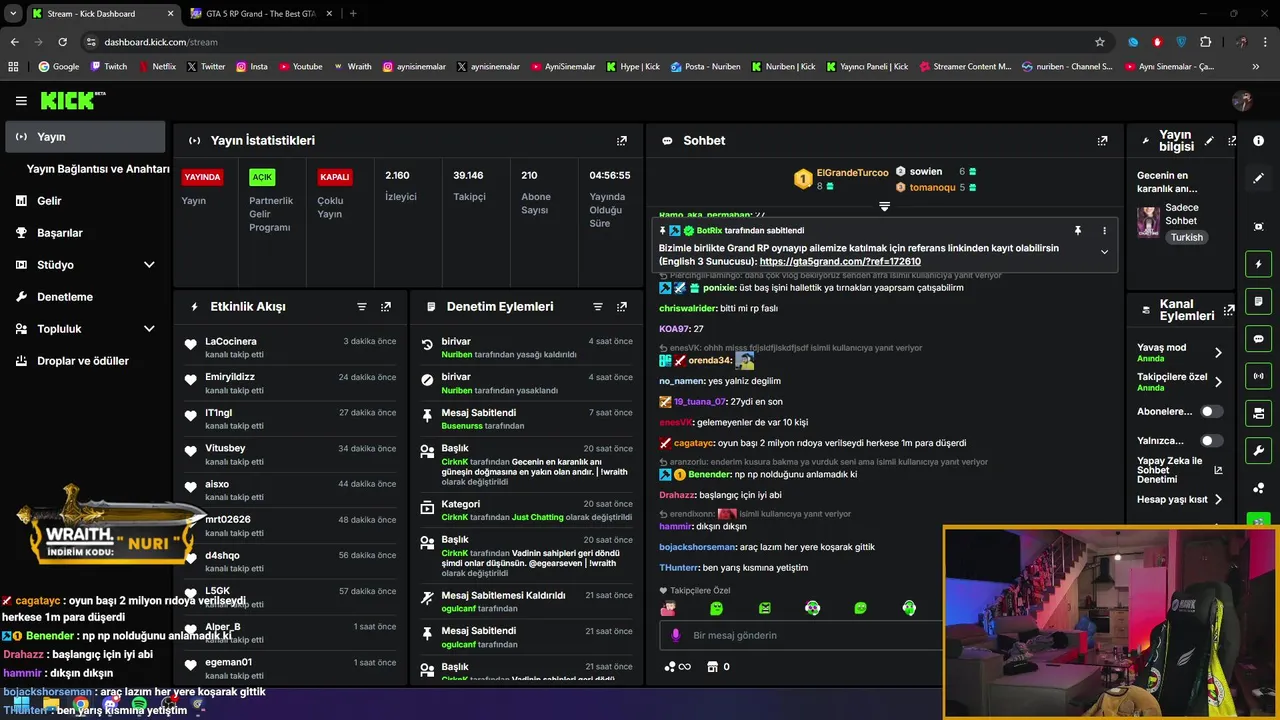This screenshot has width=1280, height=720.
Task: Click the Turkish language tag
Action: pos(1187,238)
